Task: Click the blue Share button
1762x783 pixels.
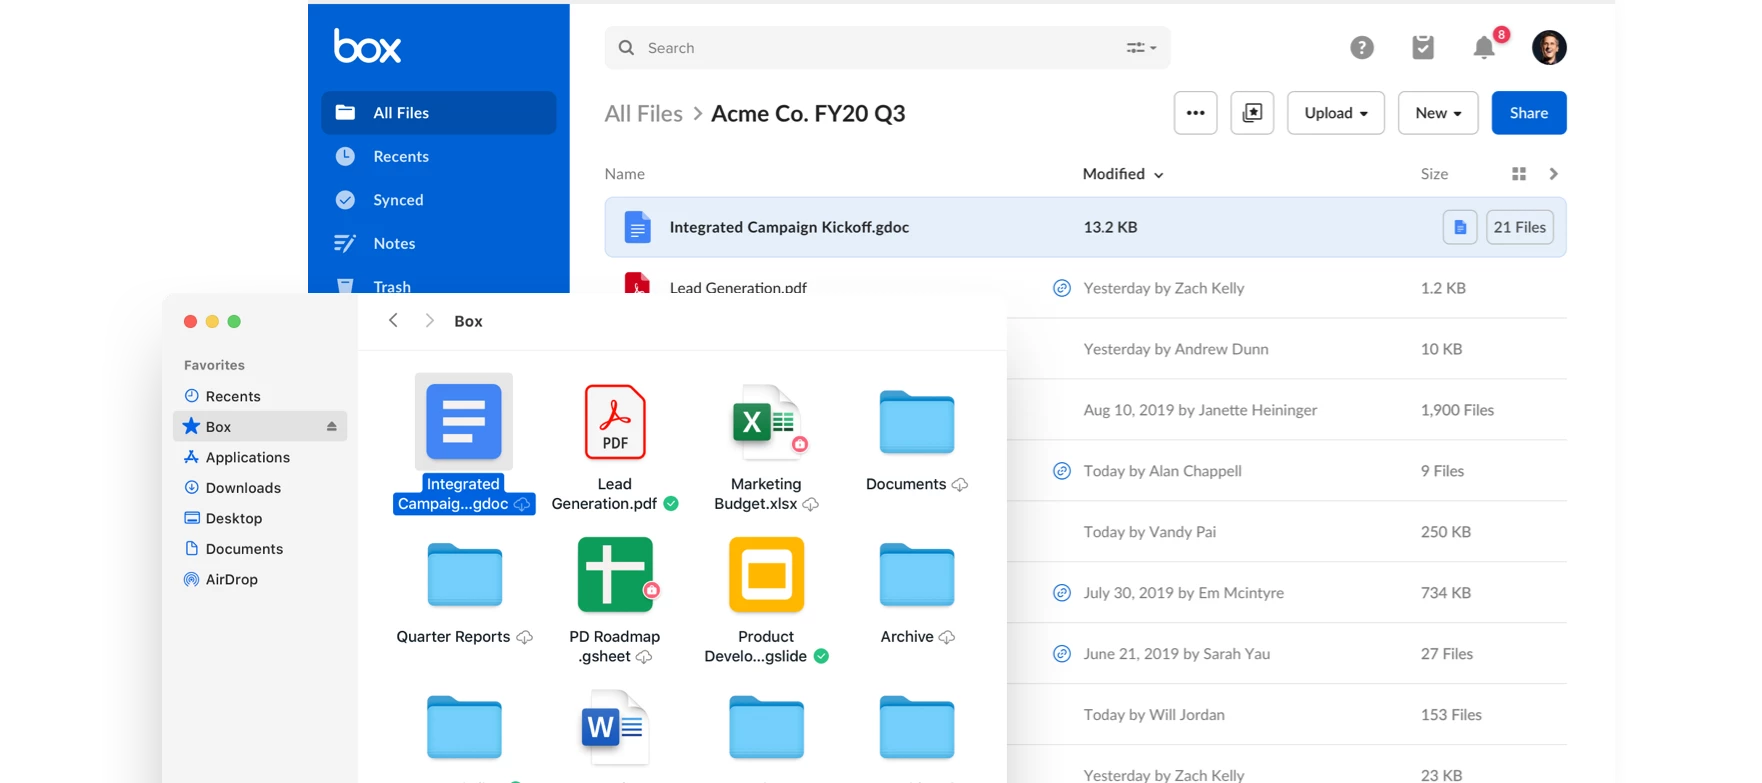Action: coord(1529,113)
